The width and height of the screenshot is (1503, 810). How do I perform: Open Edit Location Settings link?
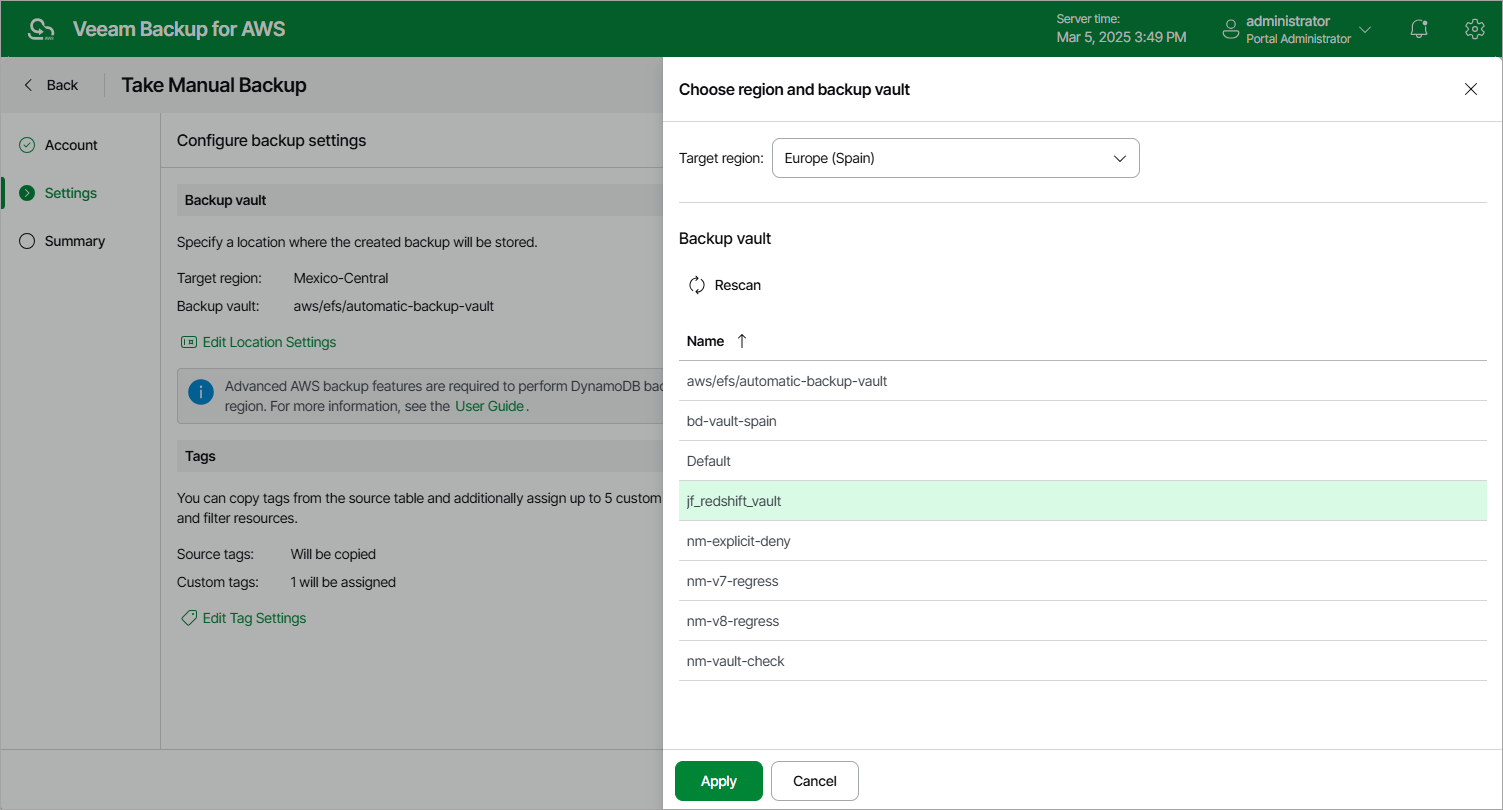tap(269, 342)
